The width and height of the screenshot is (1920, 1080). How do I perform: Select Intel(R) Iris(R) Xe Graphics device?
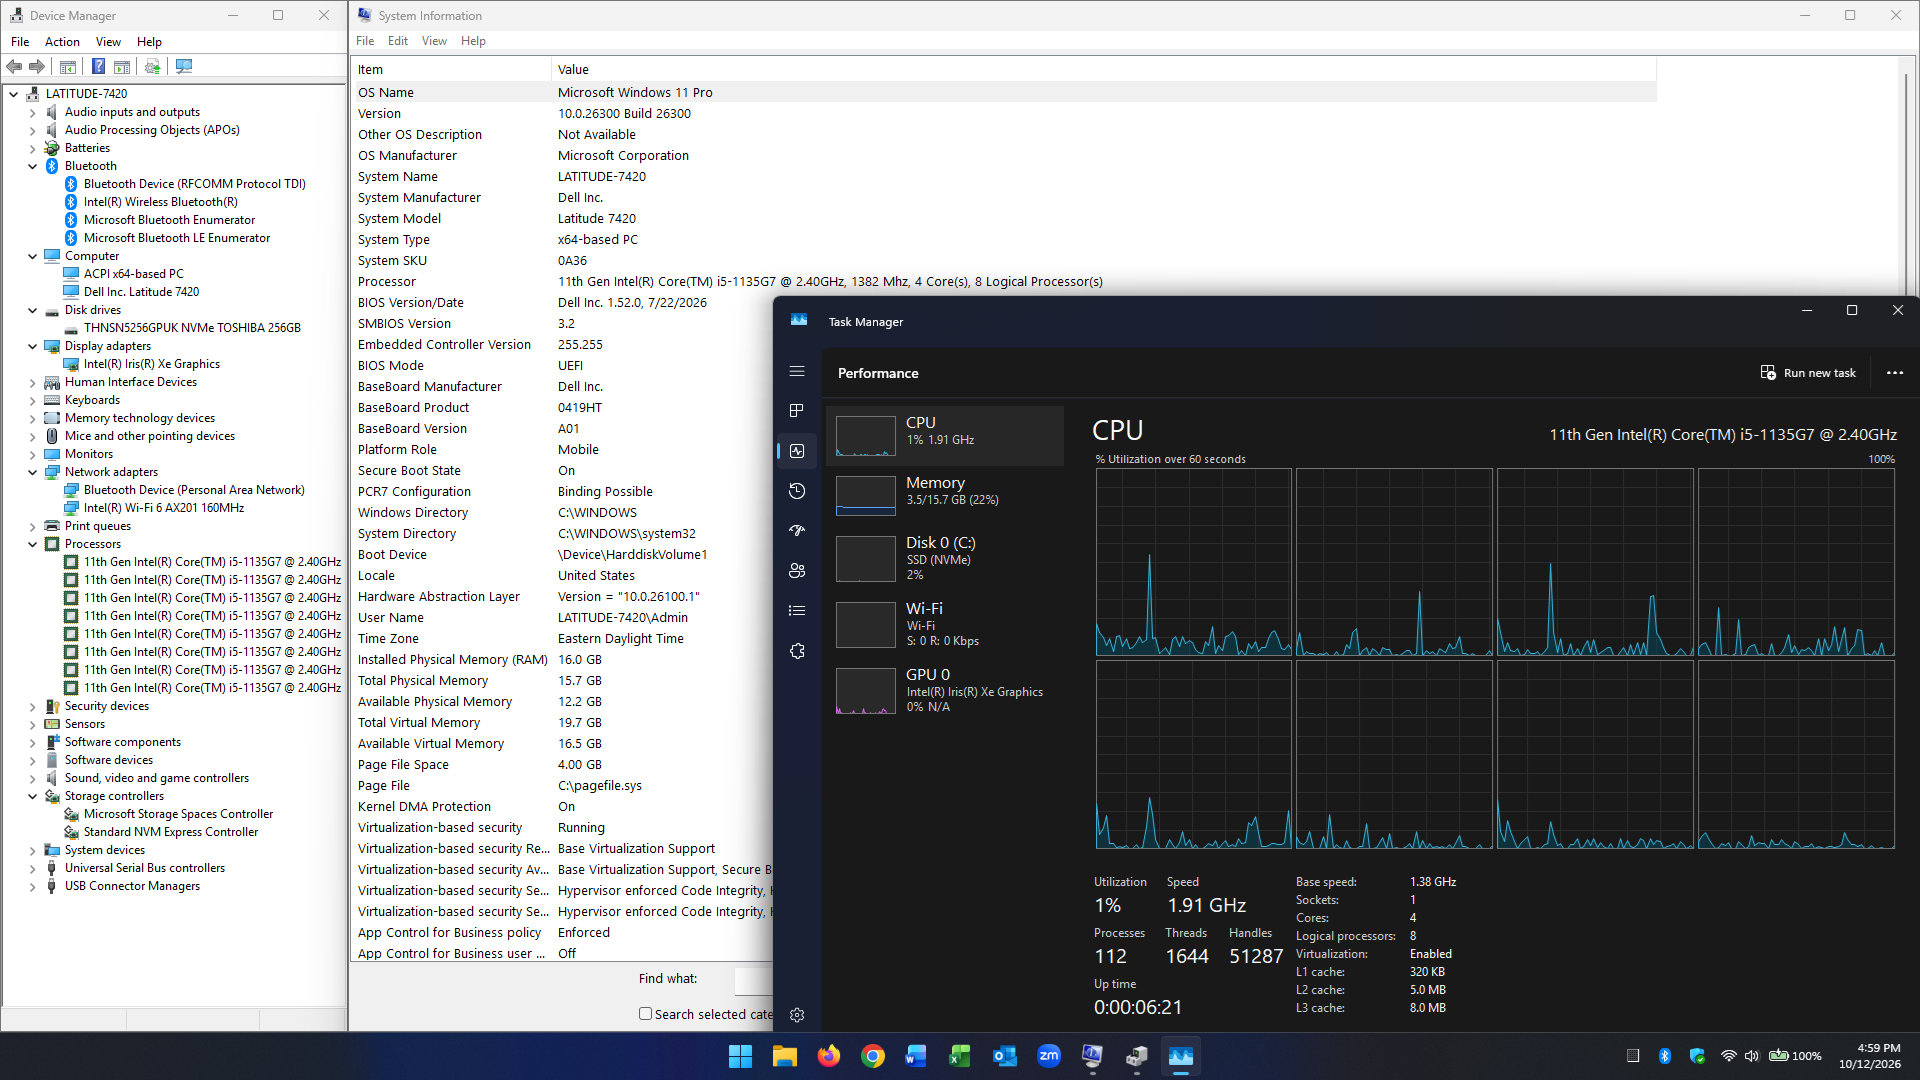(x=151, y=364)
